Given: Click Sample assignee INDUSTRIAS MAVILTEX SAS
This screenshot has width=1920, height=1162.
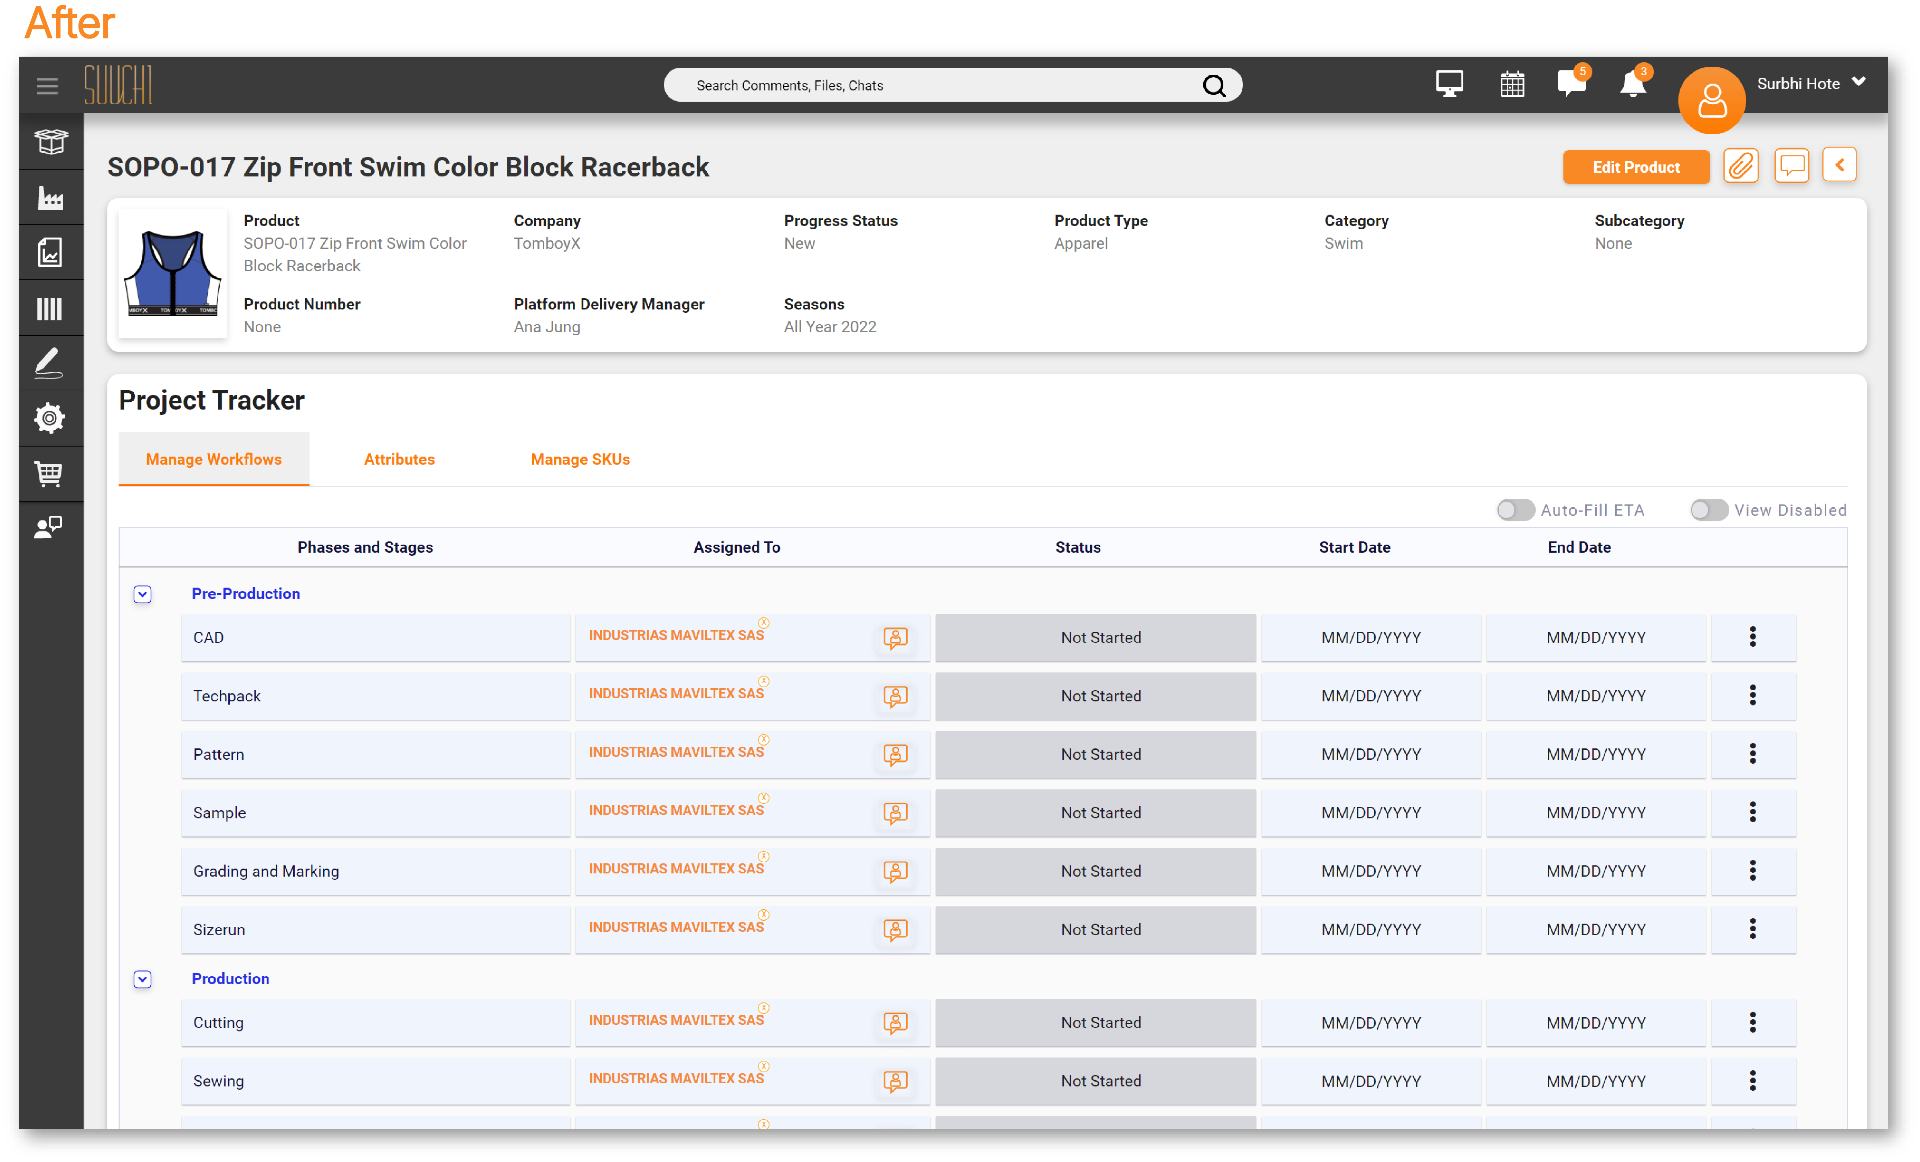Looking at the screenshot, I should (x=676, y=810).
